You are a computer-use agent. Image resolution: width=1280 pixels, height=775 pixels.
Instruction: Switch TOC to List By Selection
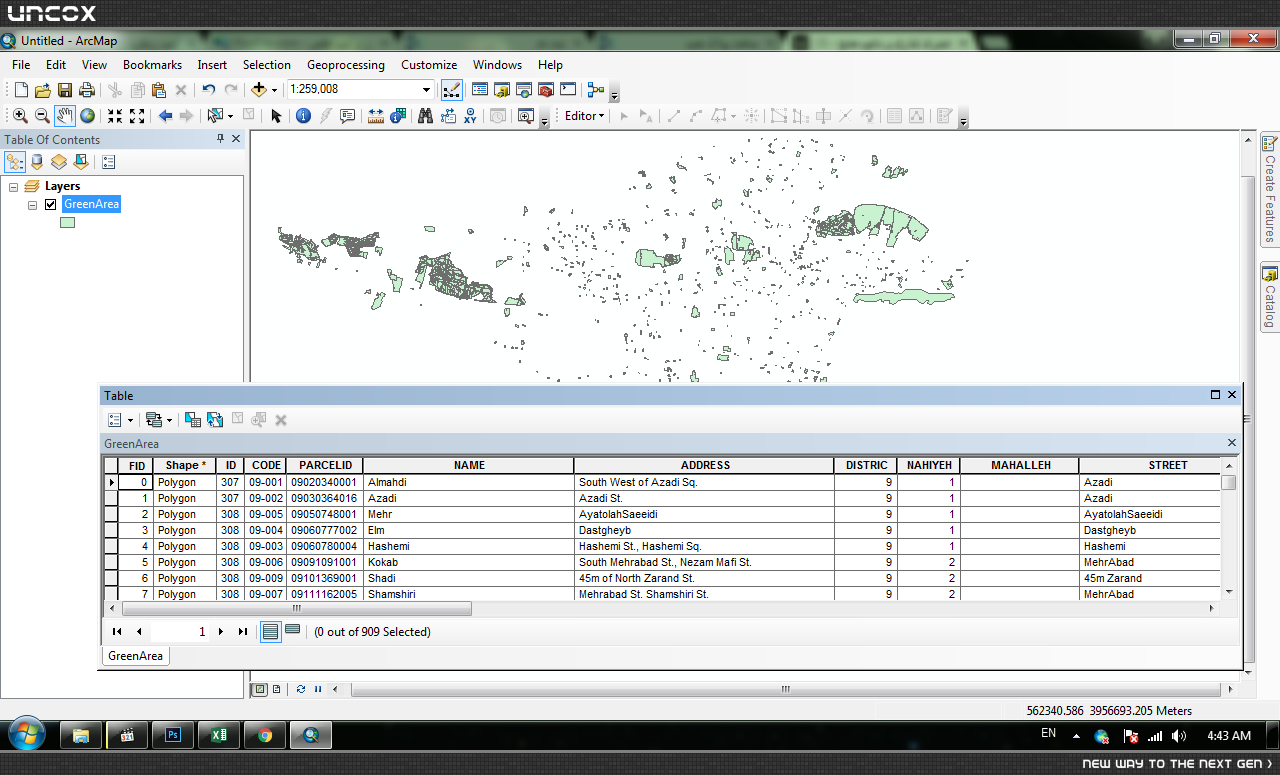click(x=81, y=162)
